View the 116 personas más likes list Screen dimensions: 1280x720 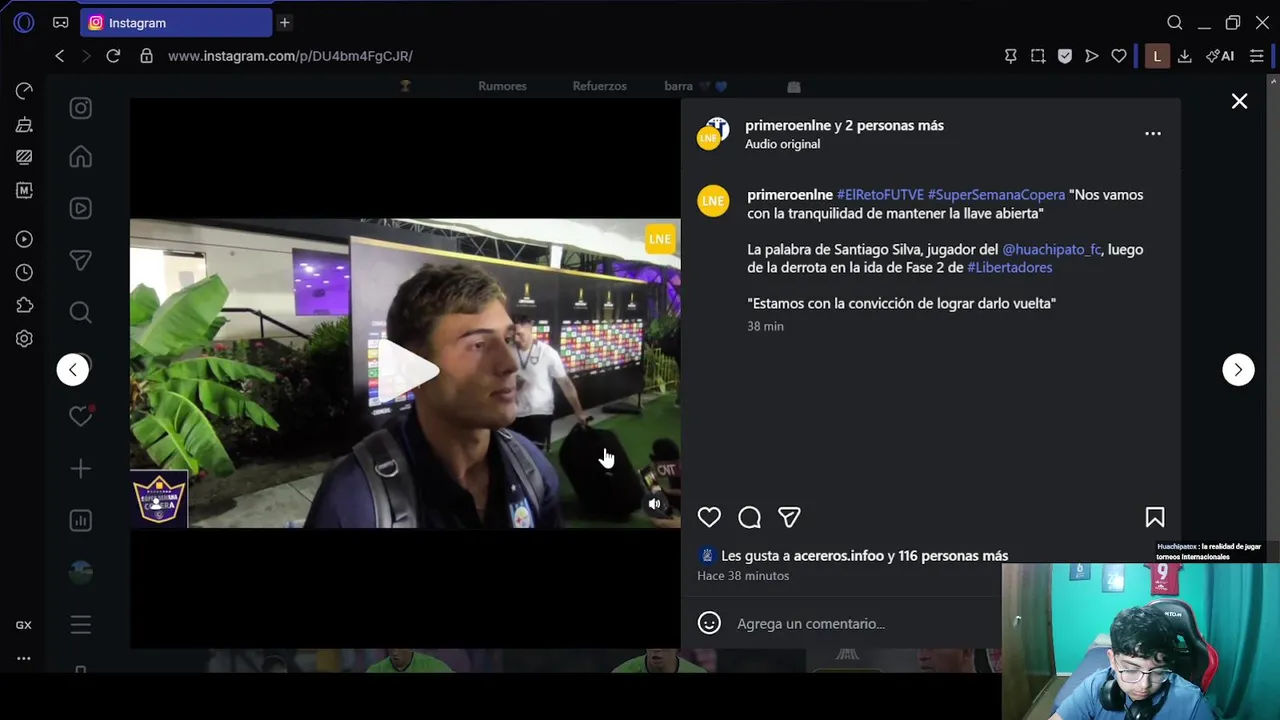[x=953, y=556]
